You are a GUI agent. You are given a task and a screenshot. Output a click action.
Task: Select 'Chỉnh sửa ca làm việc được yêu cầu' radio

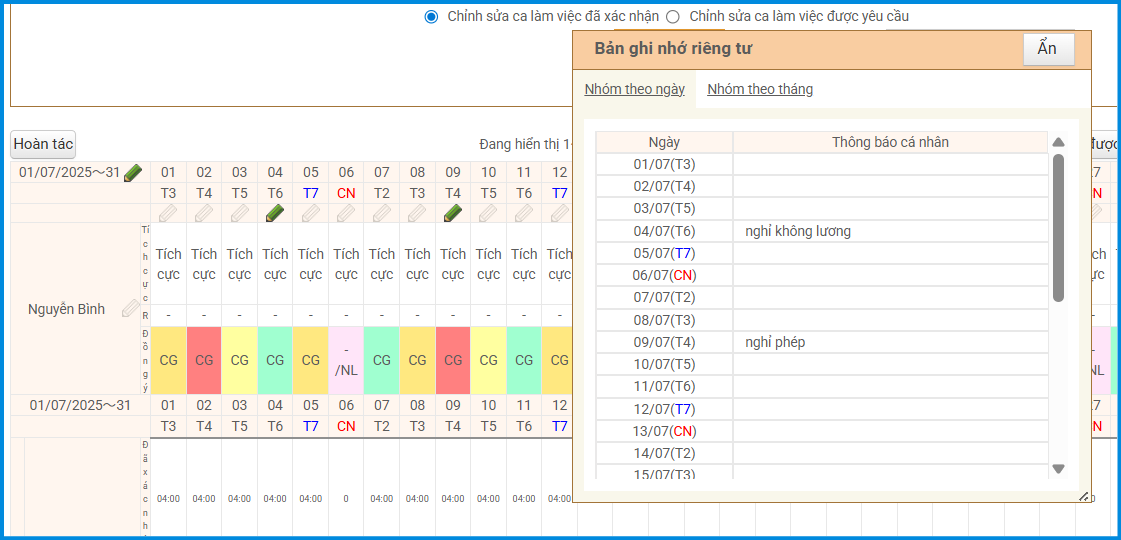pyautogui.click(x=673, y=17)
